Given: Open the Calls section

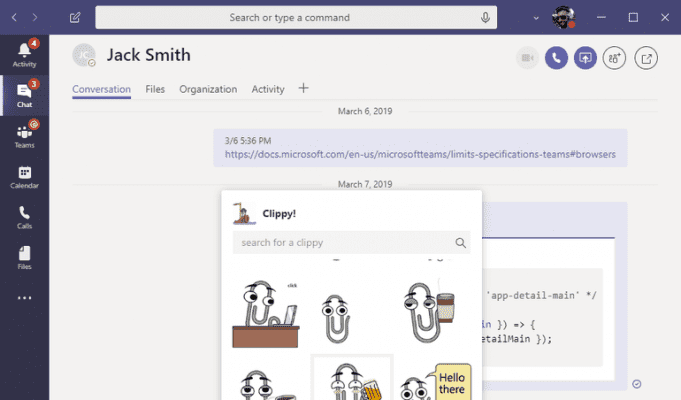Looking at the screenshot, I should [24, 217].
